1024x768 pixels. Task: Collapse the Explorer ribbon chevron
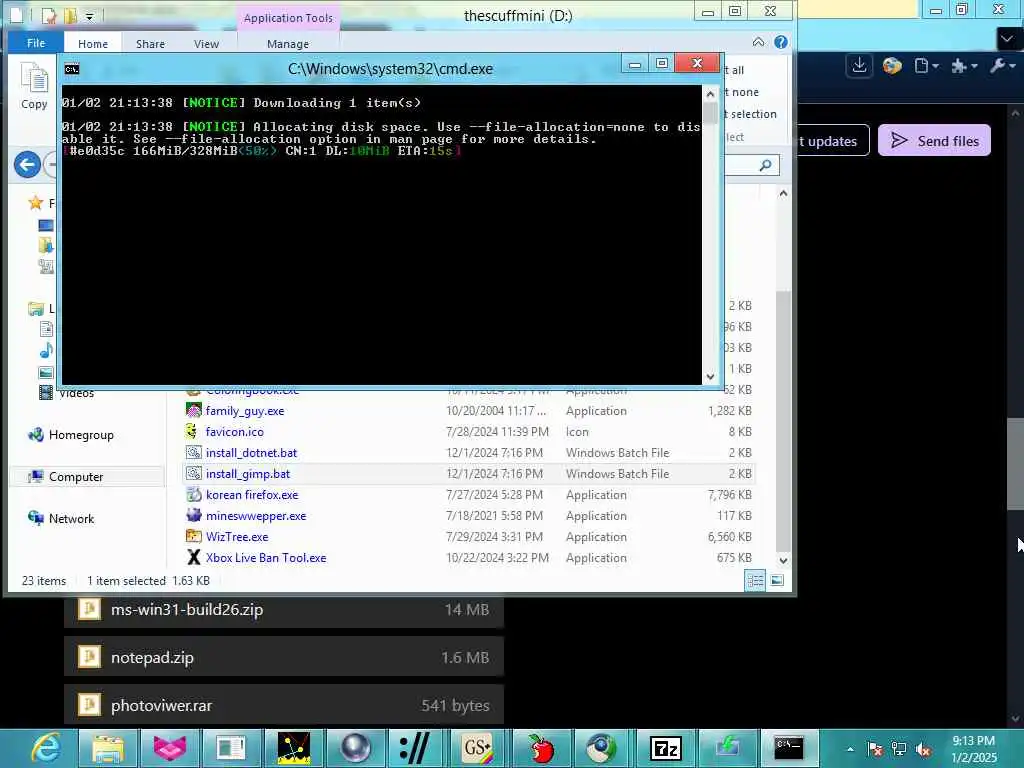click(x=758, y=42)
